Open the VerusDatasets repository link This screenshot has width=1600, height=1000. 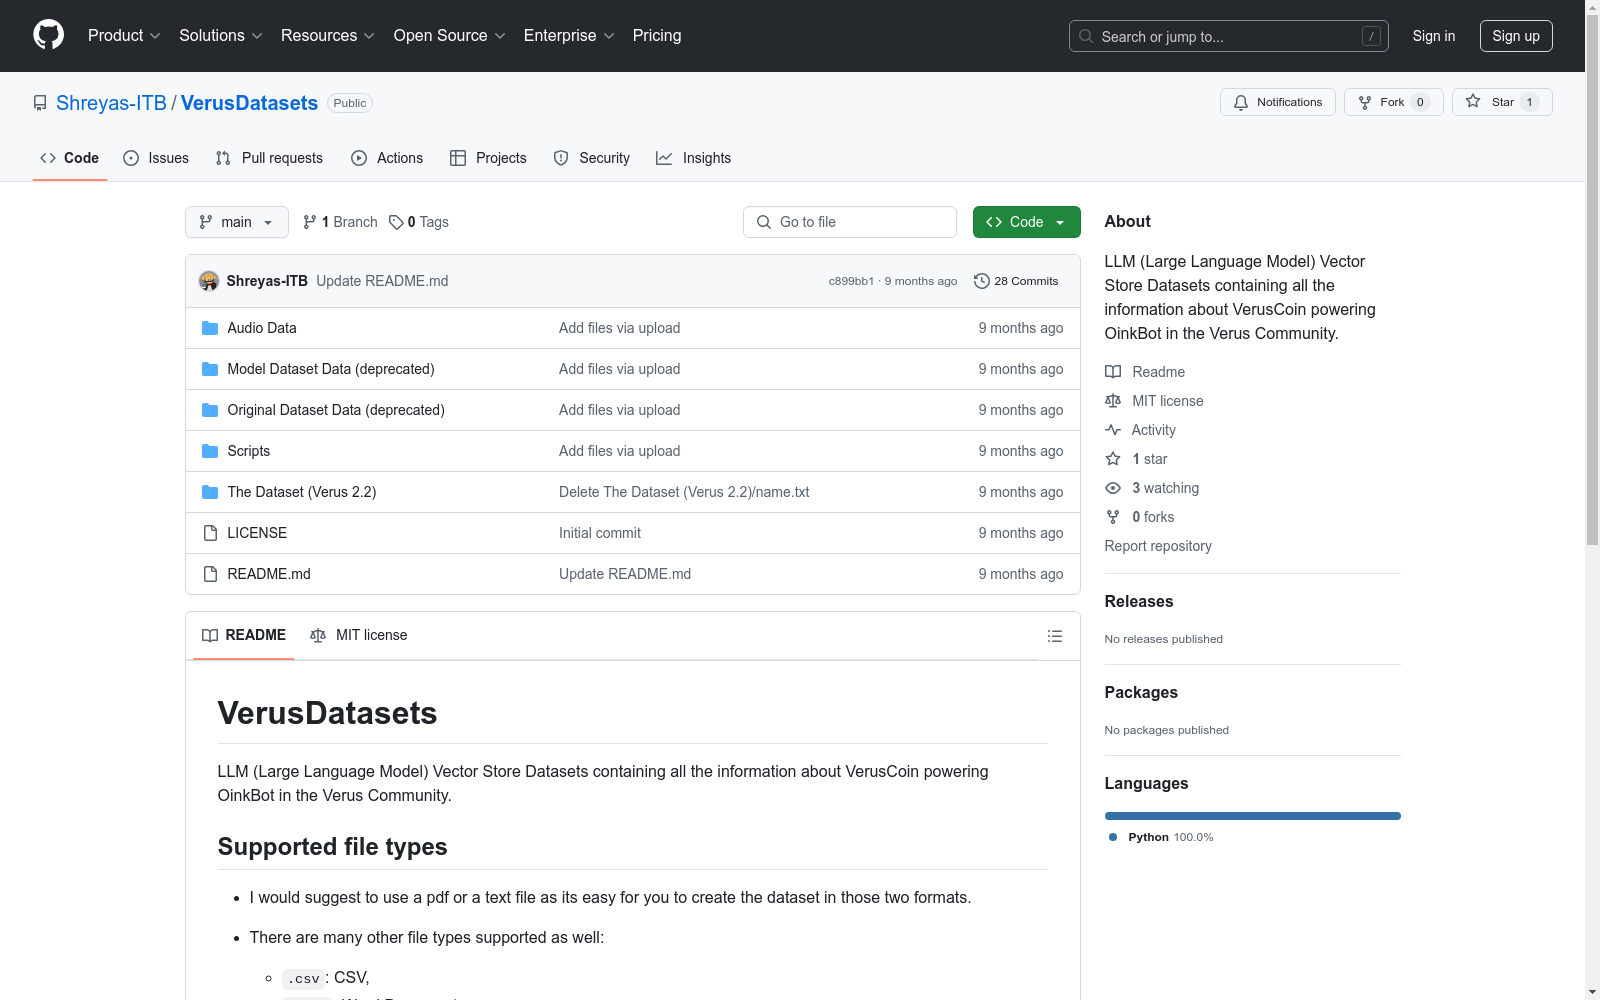point(249,103)
